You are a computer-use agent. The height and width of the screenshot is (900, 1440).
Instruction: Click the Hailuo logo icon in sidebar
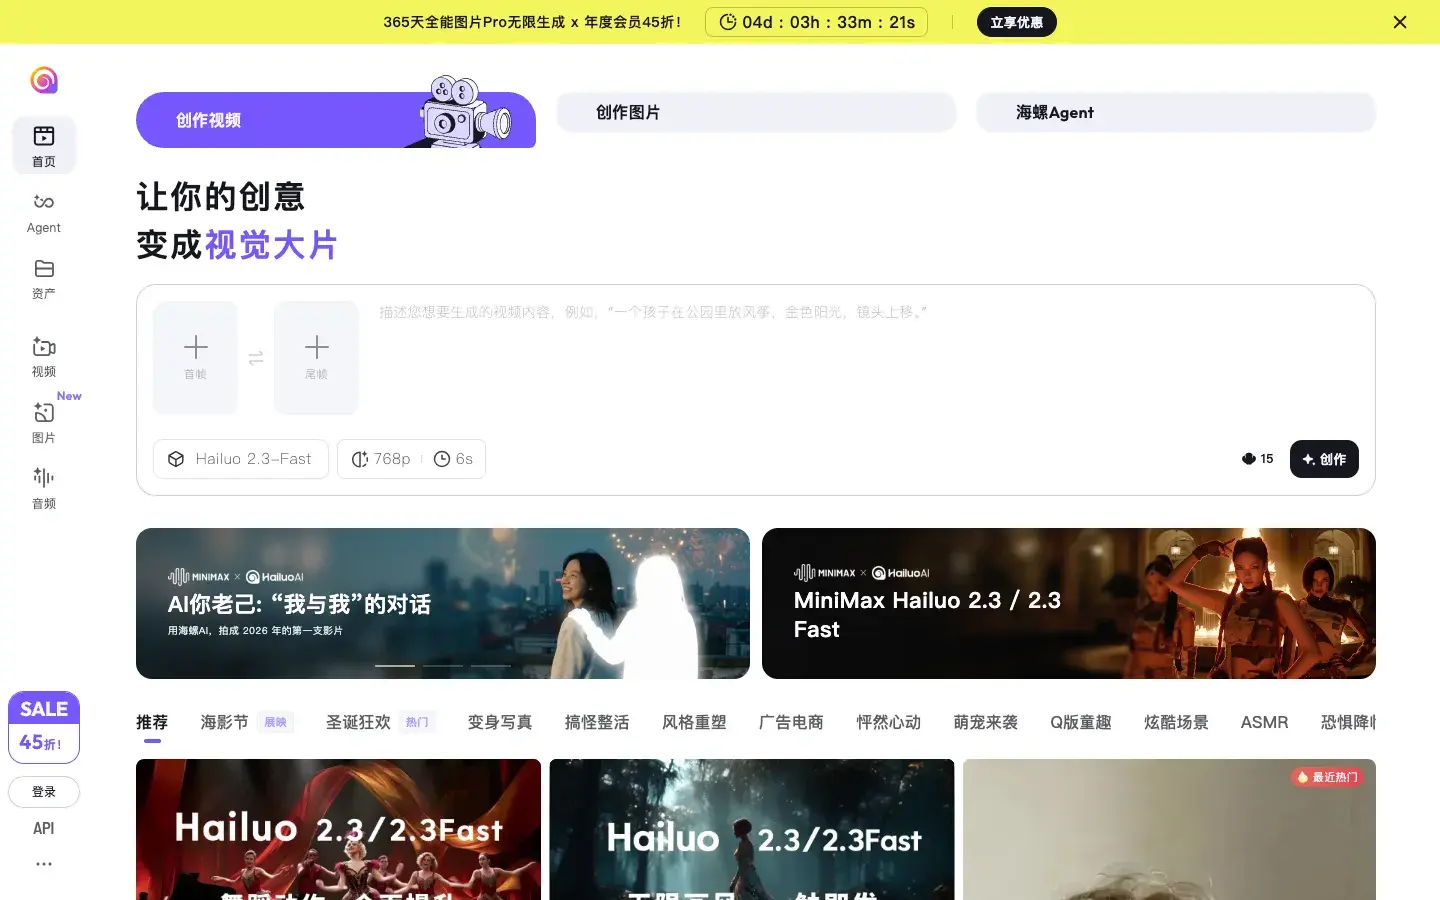[44, 80]
